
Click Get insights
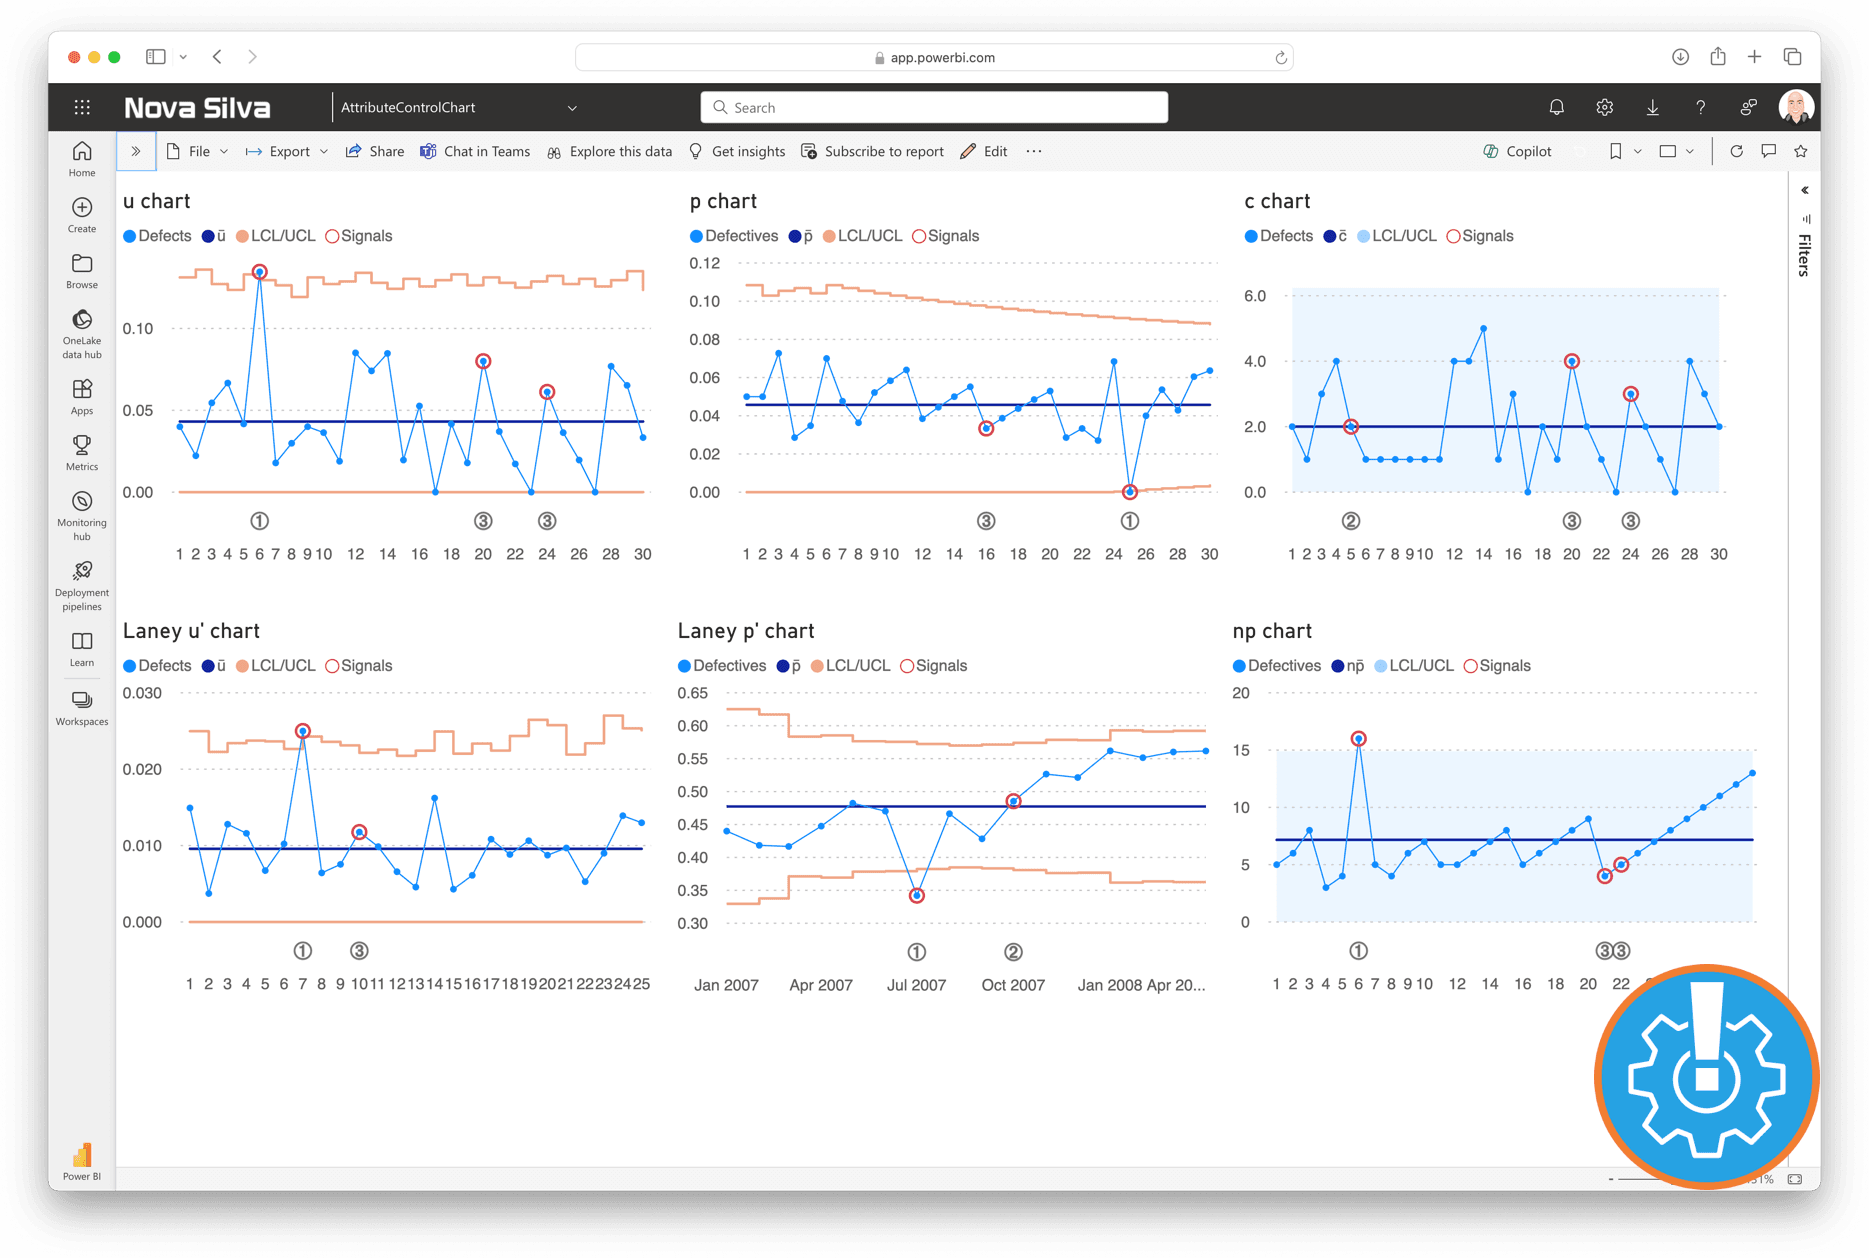[x=737, y=151]
